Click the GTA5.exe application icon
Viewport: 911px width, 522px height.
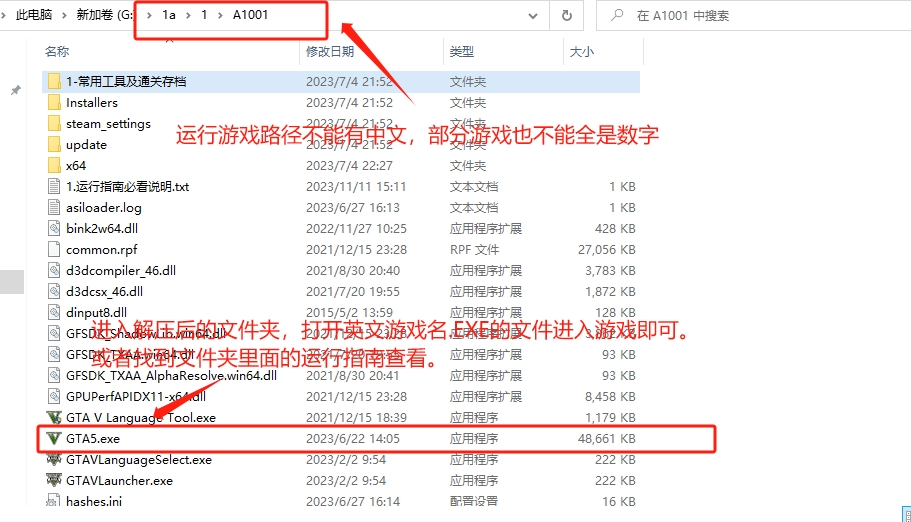54,438
